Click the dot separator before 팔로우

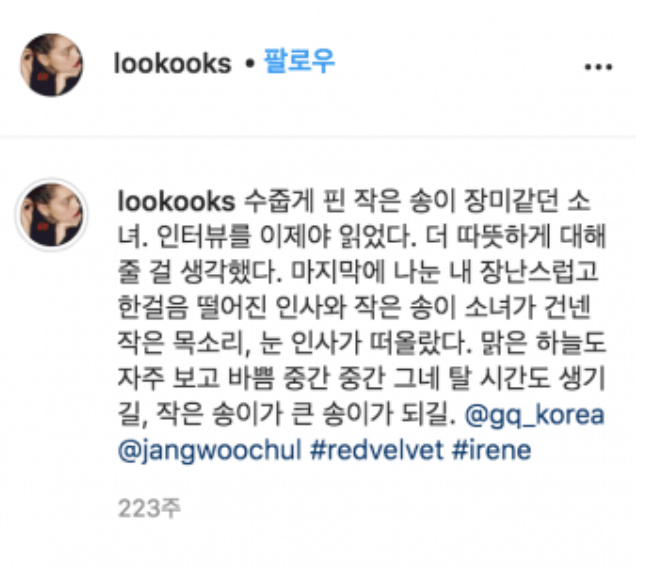point(250,65)
